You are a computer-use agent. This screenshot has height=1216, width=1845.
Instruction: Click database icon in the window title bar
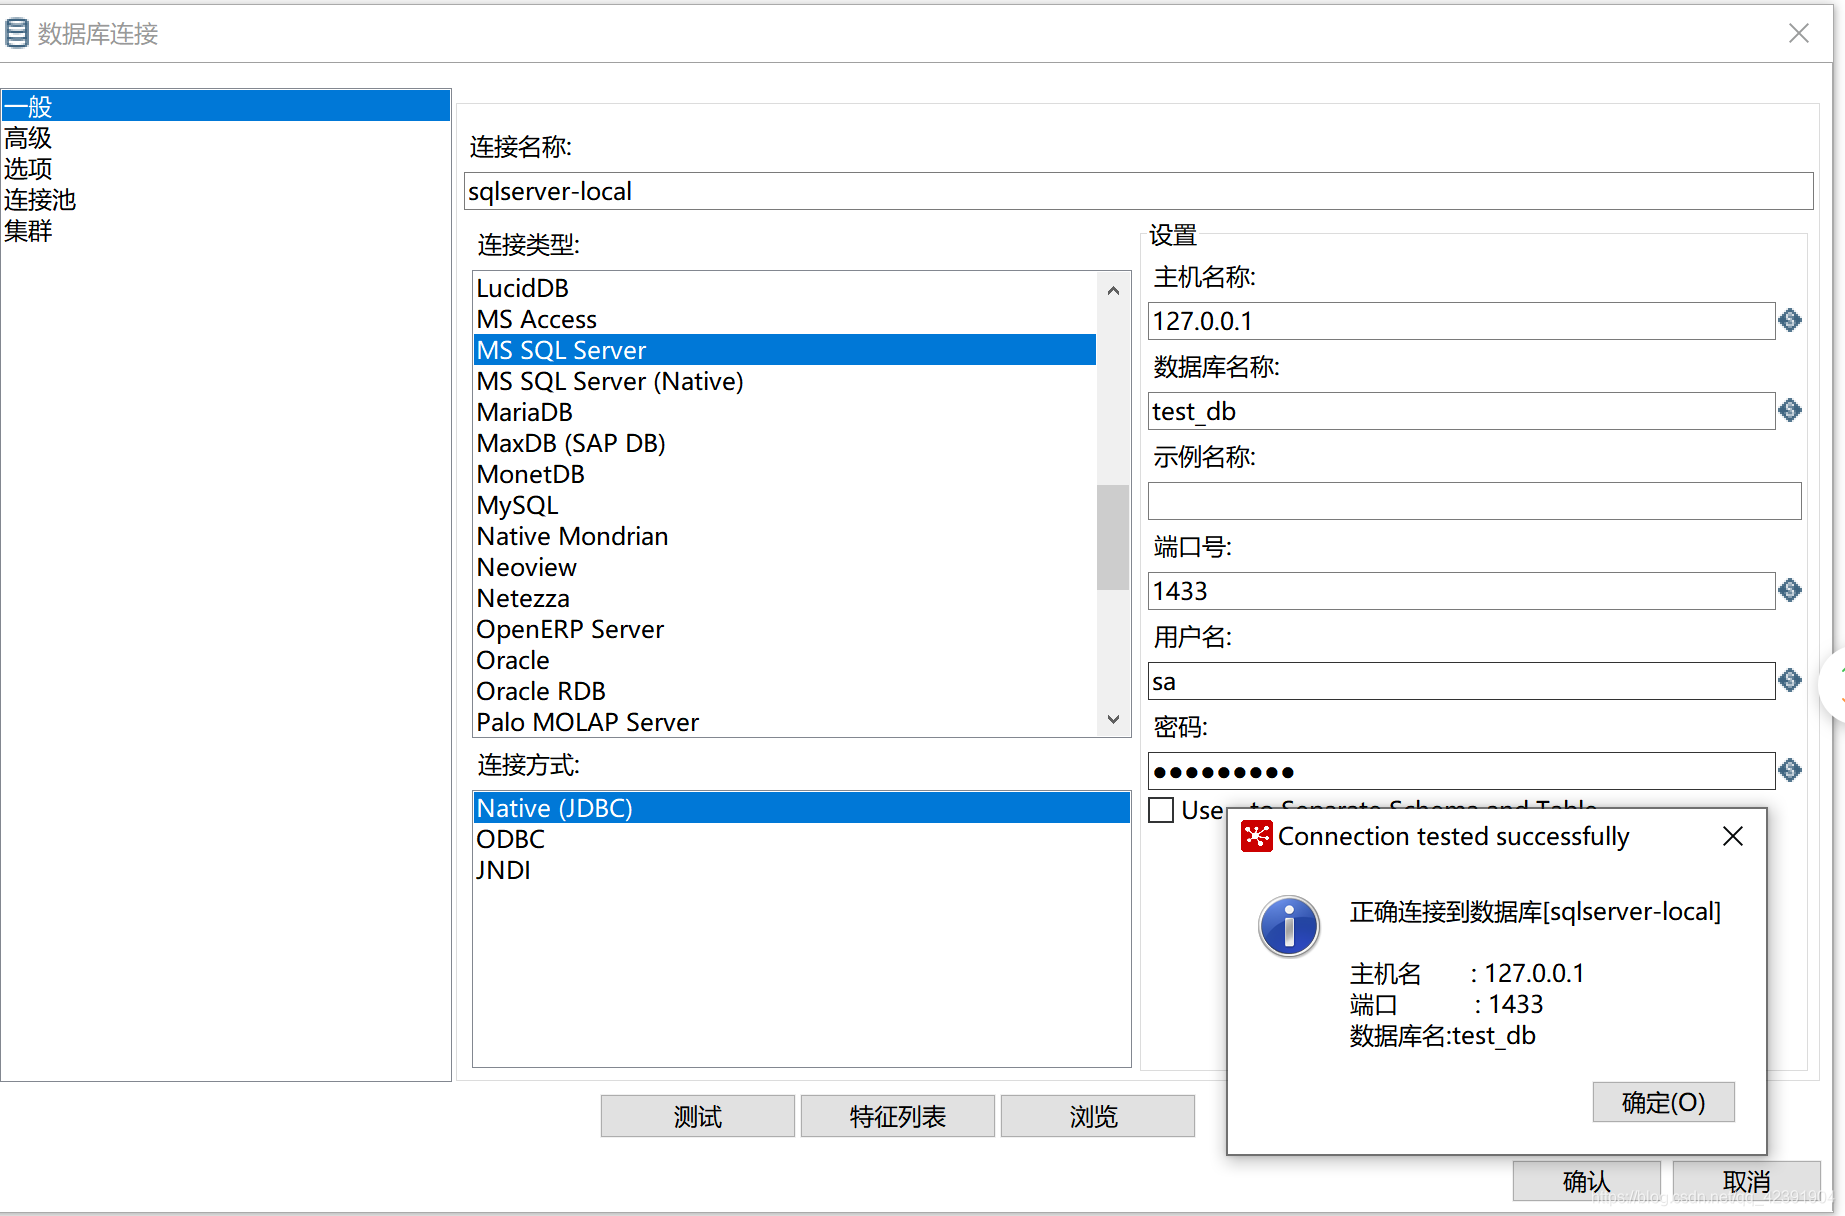[17, 33]
